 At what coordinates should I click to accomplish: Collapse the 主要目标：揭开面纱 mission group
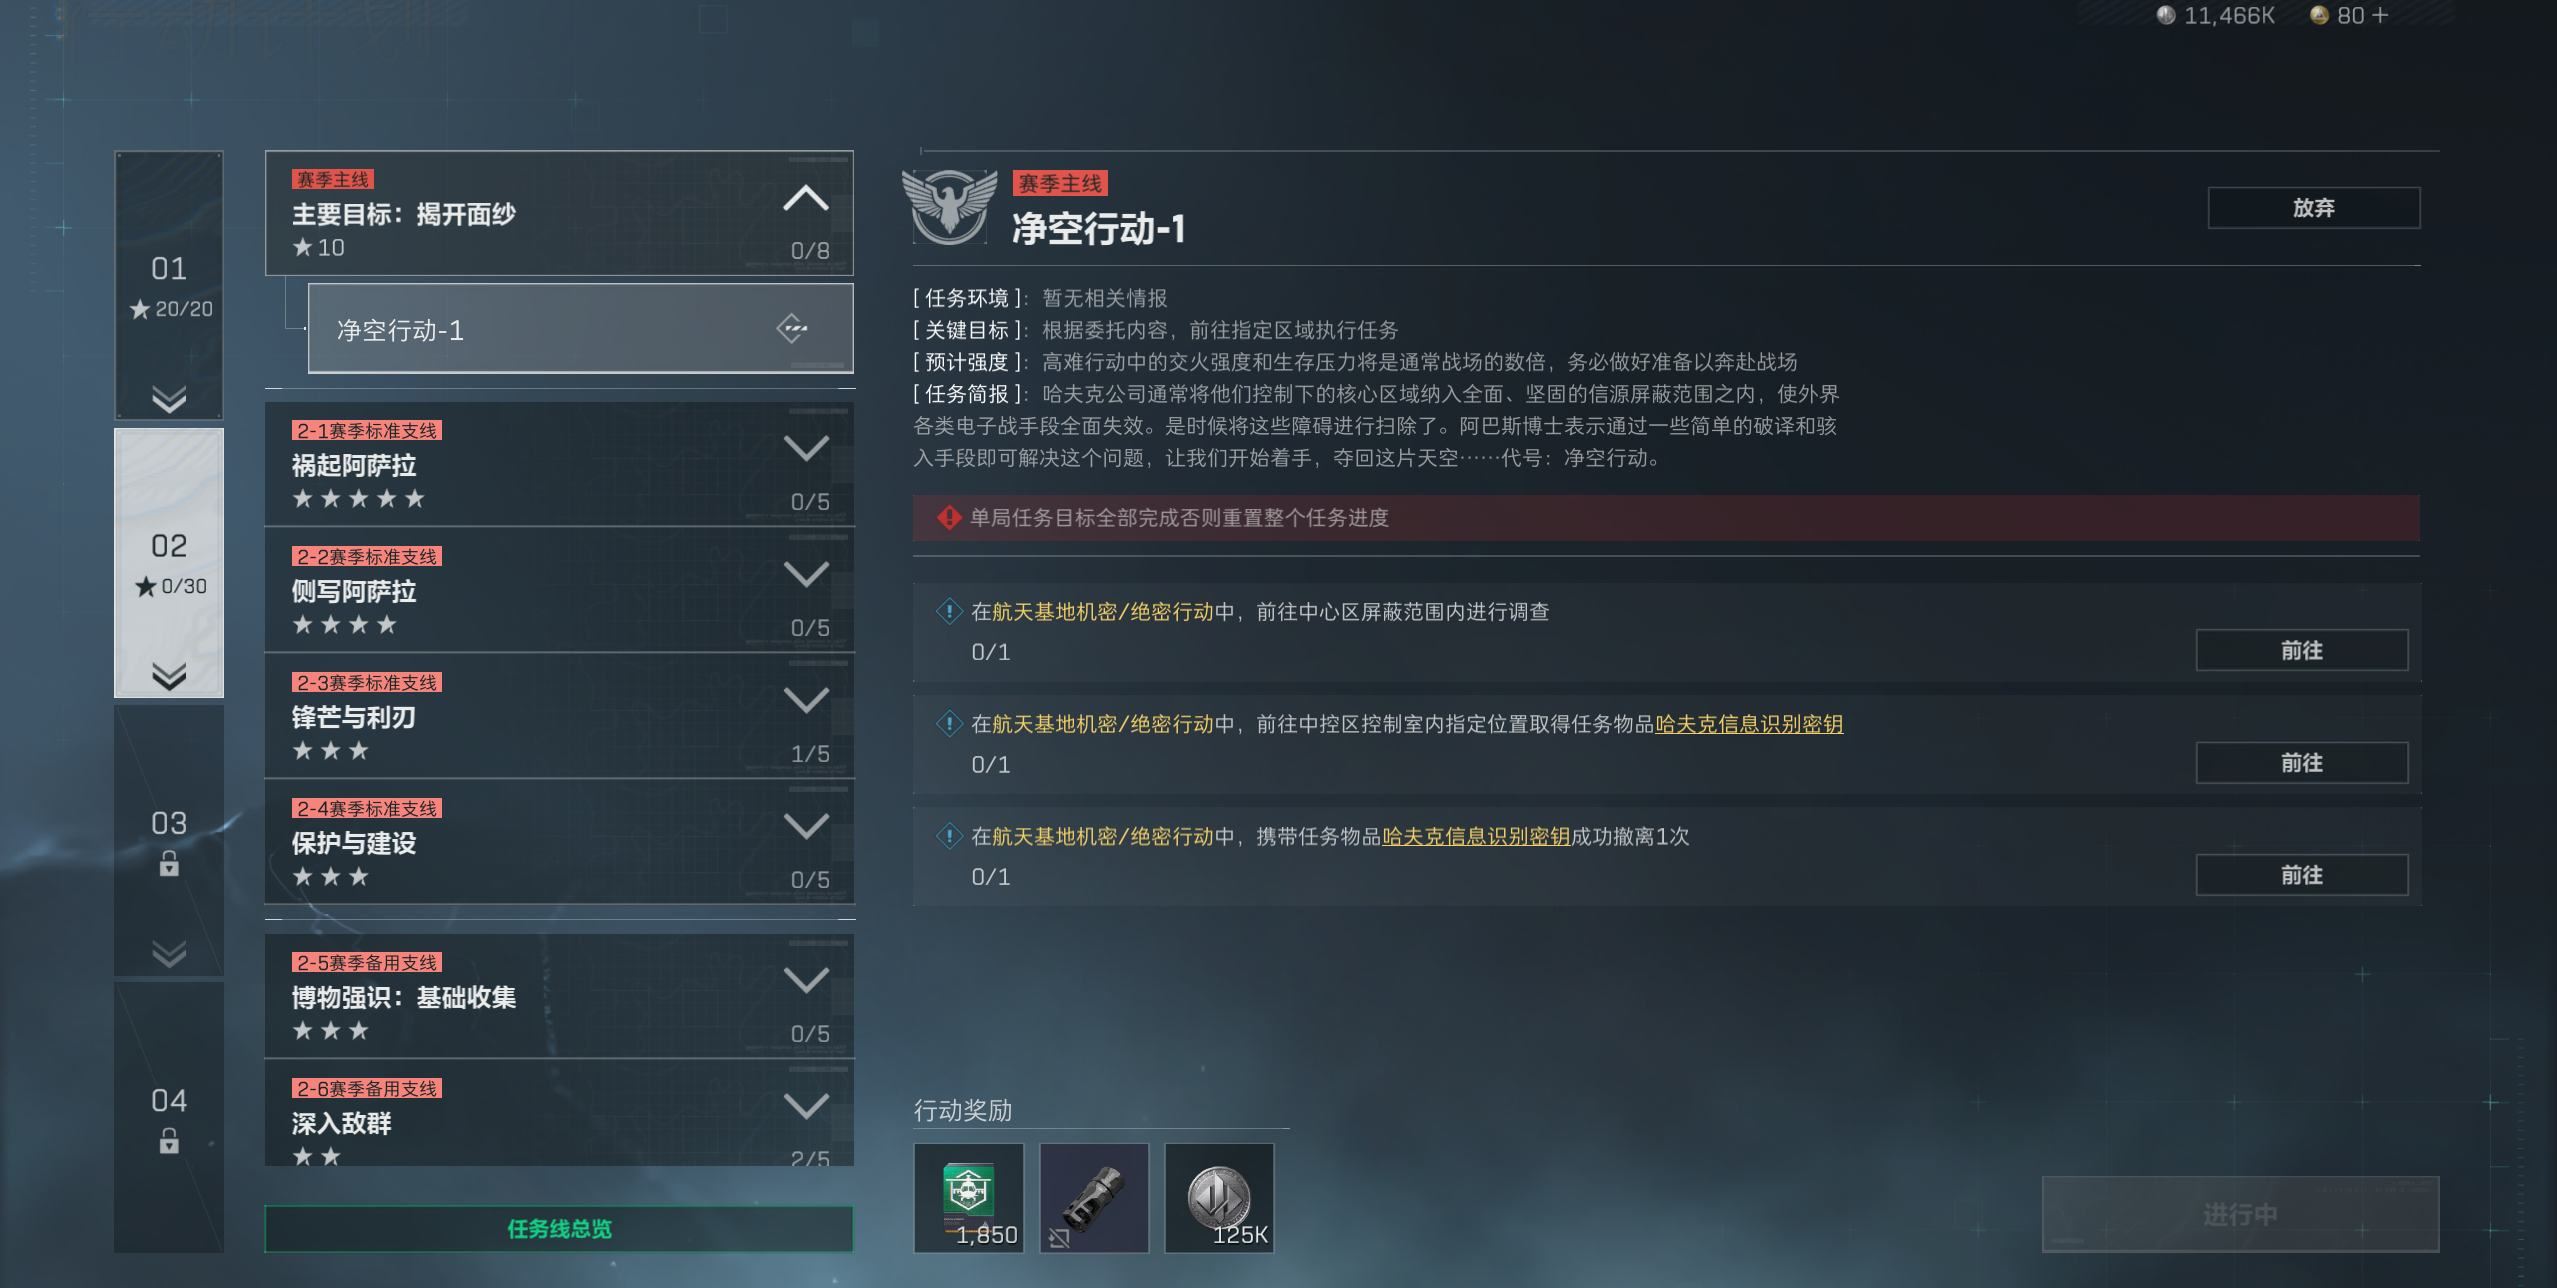806,198
